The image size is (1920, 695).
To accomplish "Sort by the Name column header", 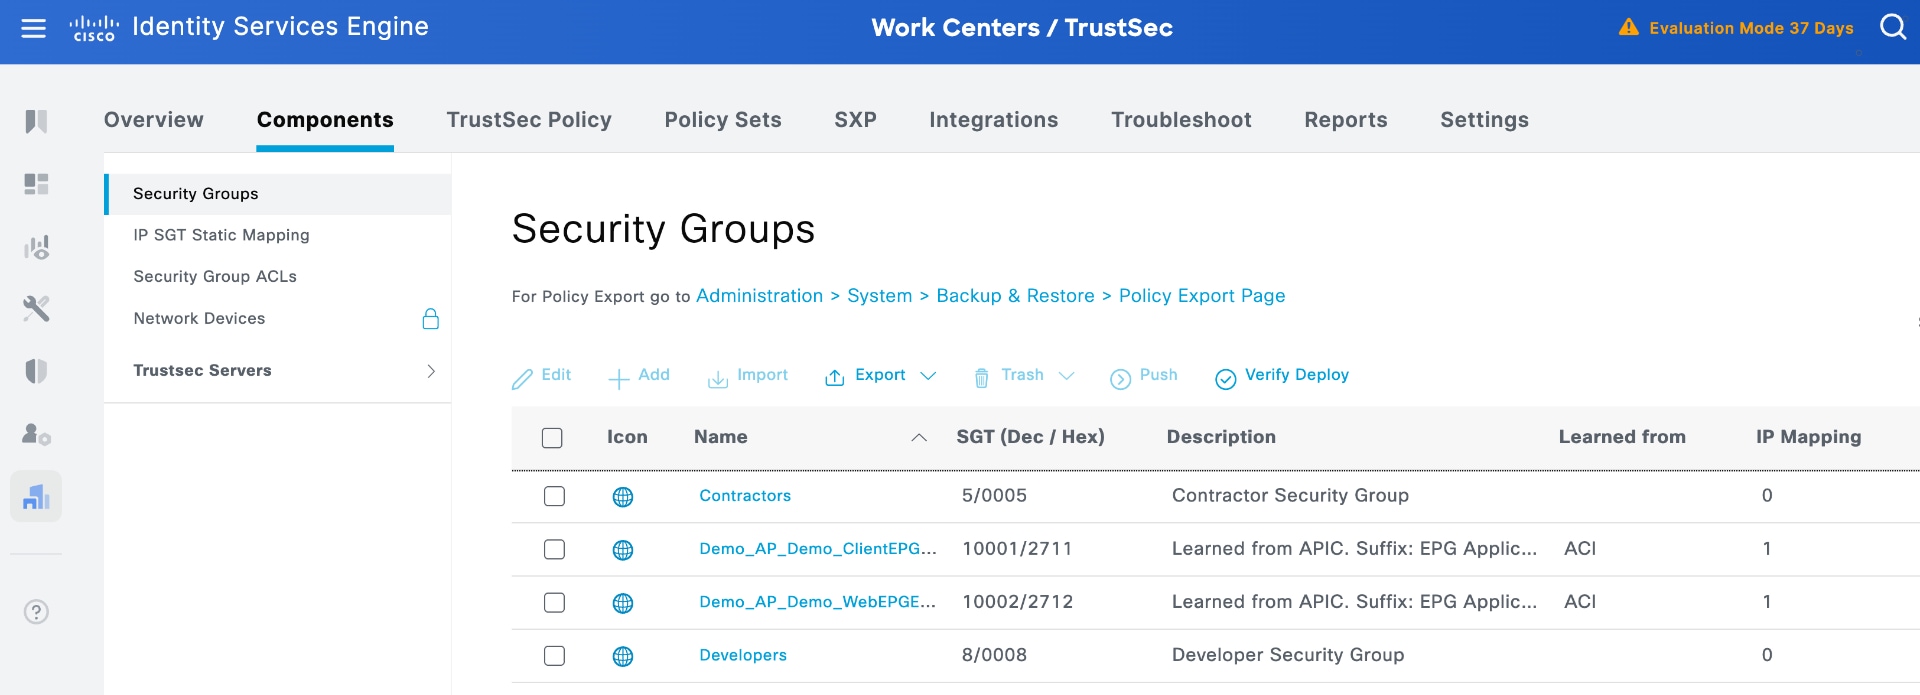I will coord(721,437).
